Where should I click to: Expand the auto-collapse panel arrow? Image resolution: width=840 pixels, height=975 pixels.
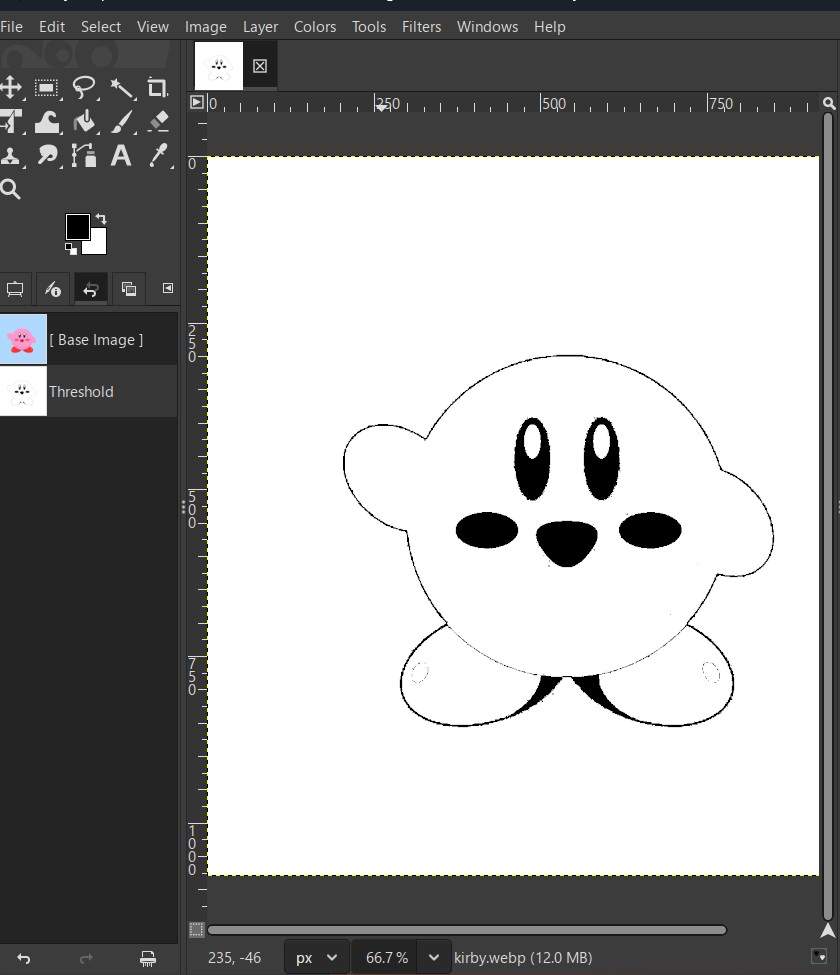[x=167, y=288]
